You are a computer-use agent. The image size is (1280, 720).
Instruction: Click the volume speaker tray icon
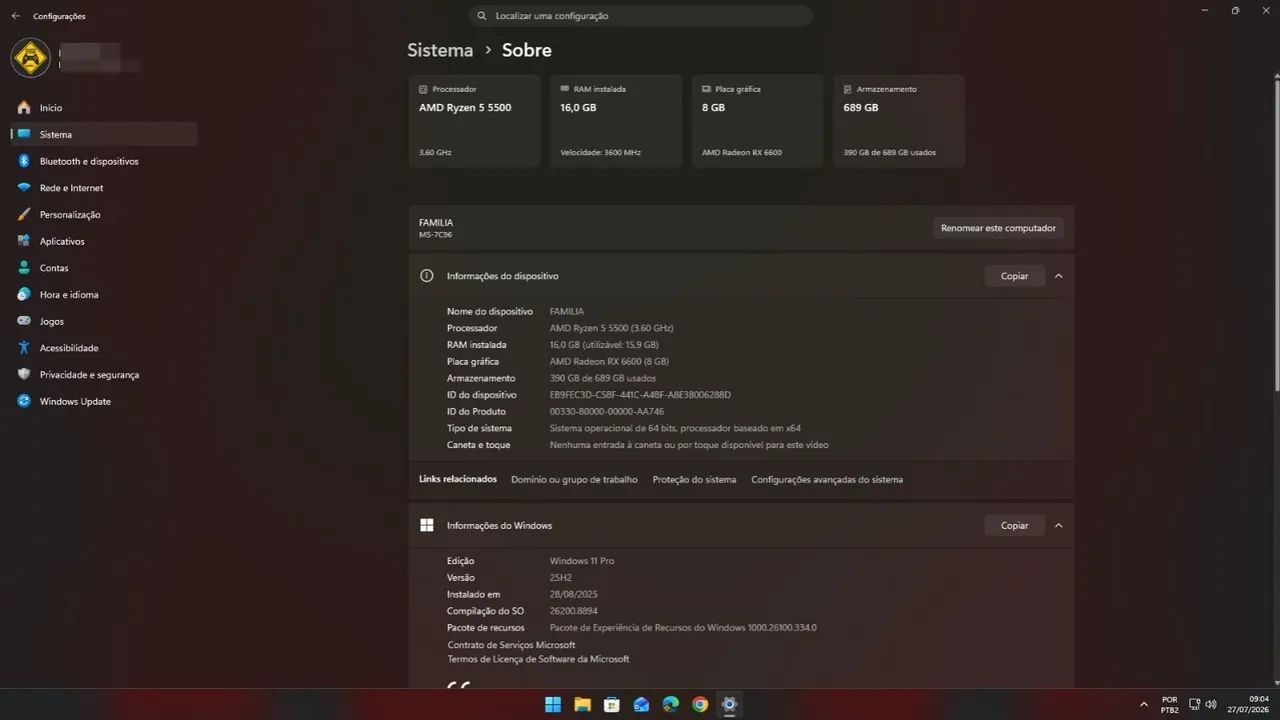click(x=1211, y=704)
